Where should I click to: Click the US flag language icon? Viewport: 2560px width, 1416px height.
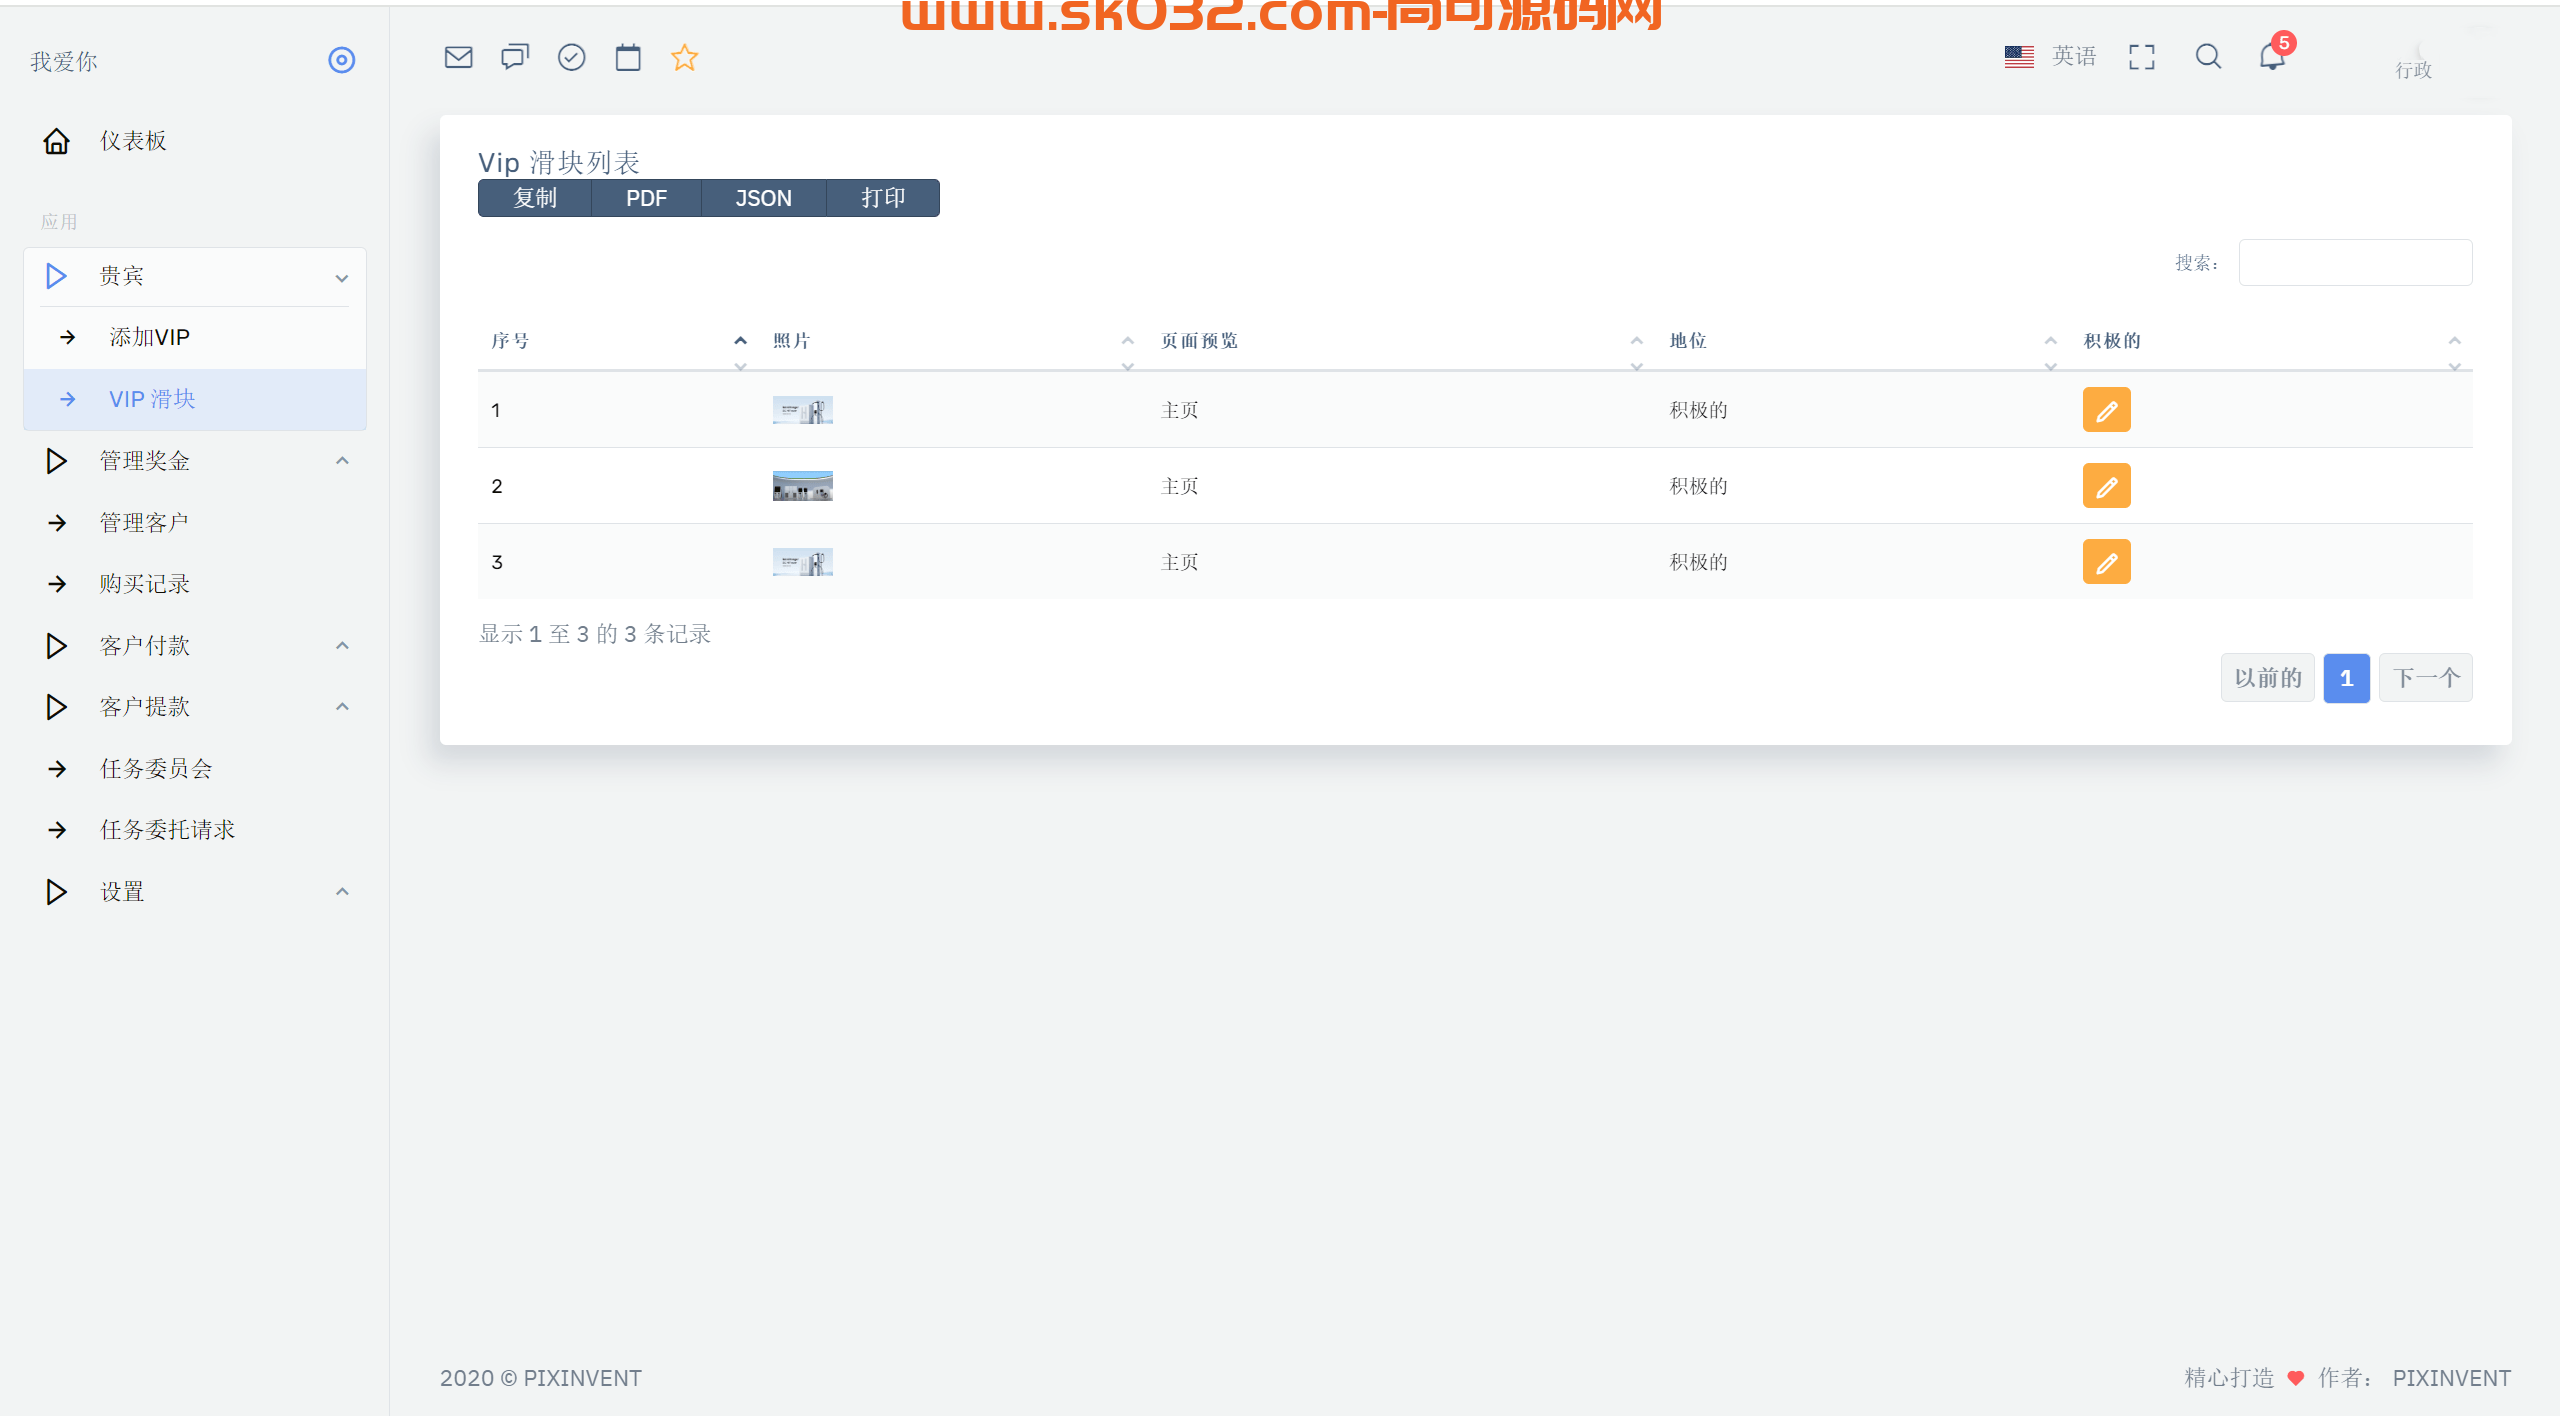[x=2019, y=57]
